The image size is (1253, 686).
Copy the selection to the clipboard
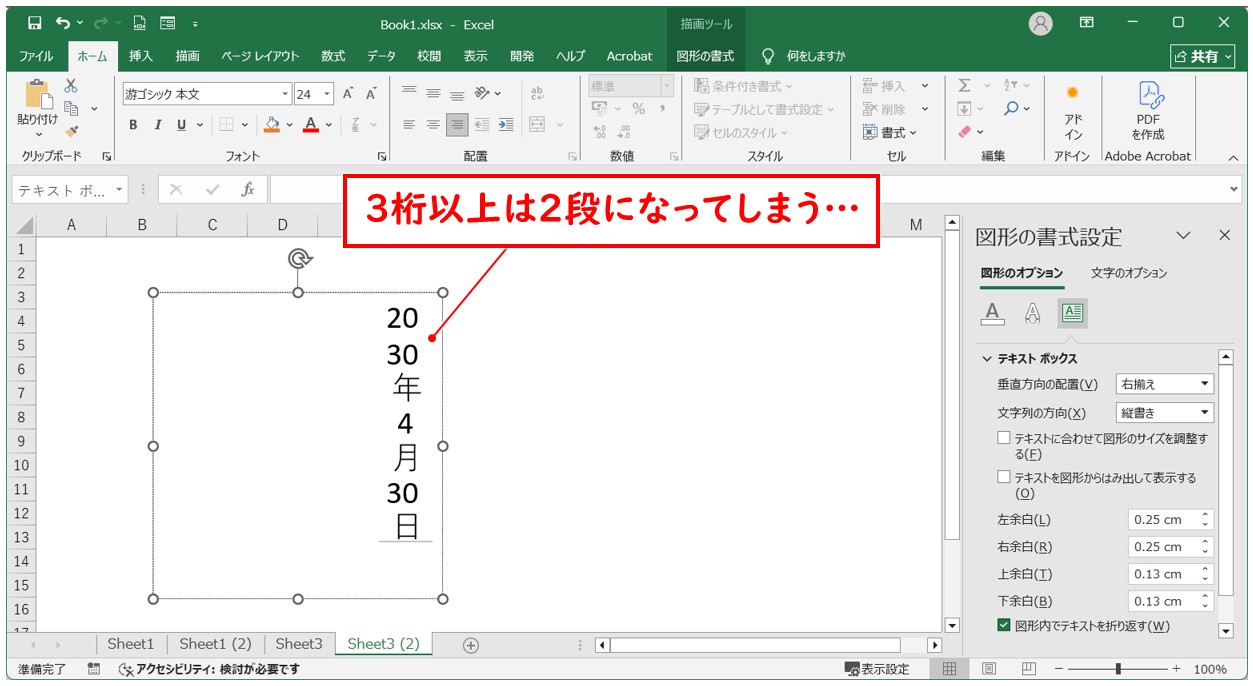pos(71,108)
